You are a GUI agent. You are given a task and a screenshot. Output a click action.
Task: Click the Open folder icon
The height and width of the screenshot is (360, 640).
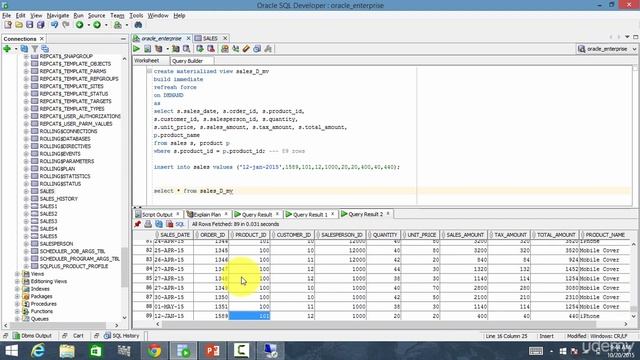19,25
